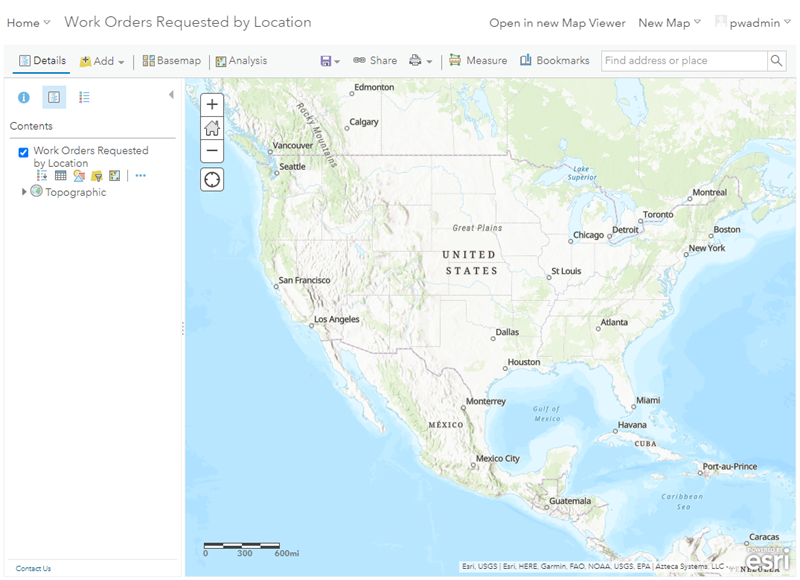Expand the Topographic basemap layer
This screenshot has width=800, height=580.
24,192
